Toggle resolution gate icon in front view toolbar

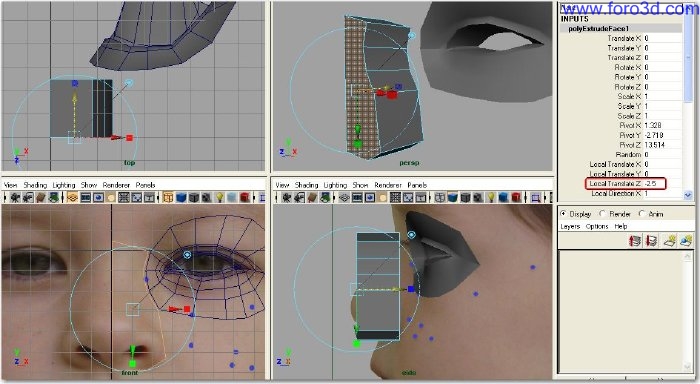98,197
